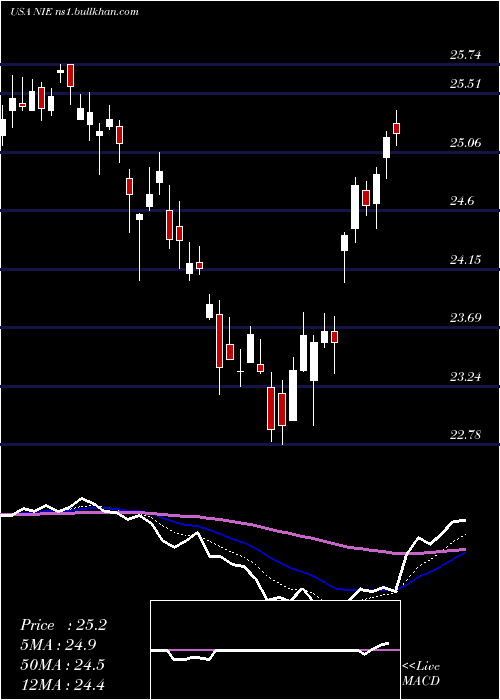Click the 50MA : 24.5 value
The width and height of the screenshot is (500, 700).
tap(62, 664)
